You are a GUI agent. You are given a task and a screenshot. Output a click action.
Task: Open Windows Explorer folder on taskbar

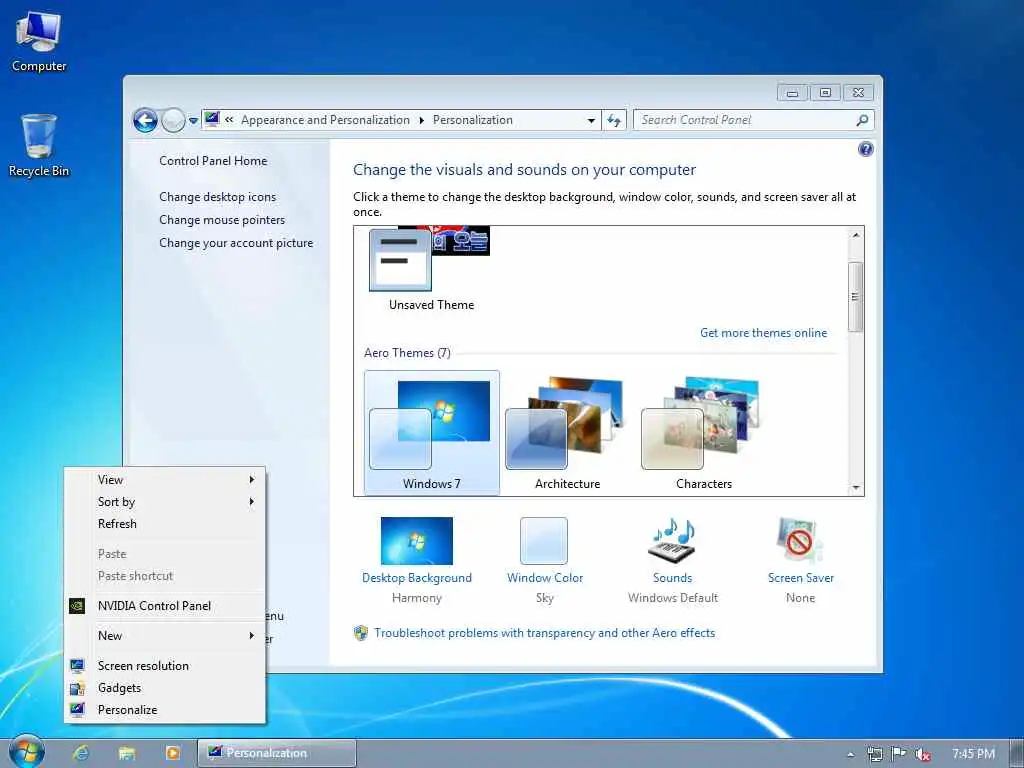[127, 753]
